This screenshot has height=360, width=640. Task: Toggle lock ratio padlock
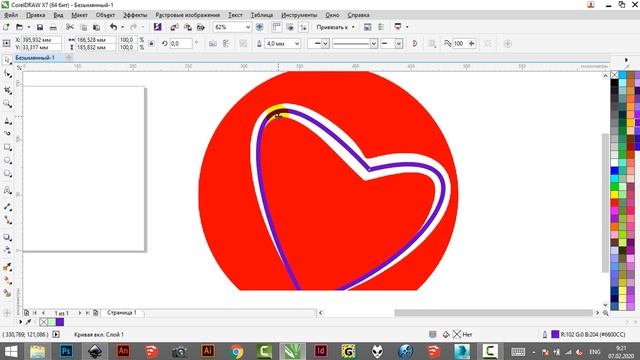point(151,43)
